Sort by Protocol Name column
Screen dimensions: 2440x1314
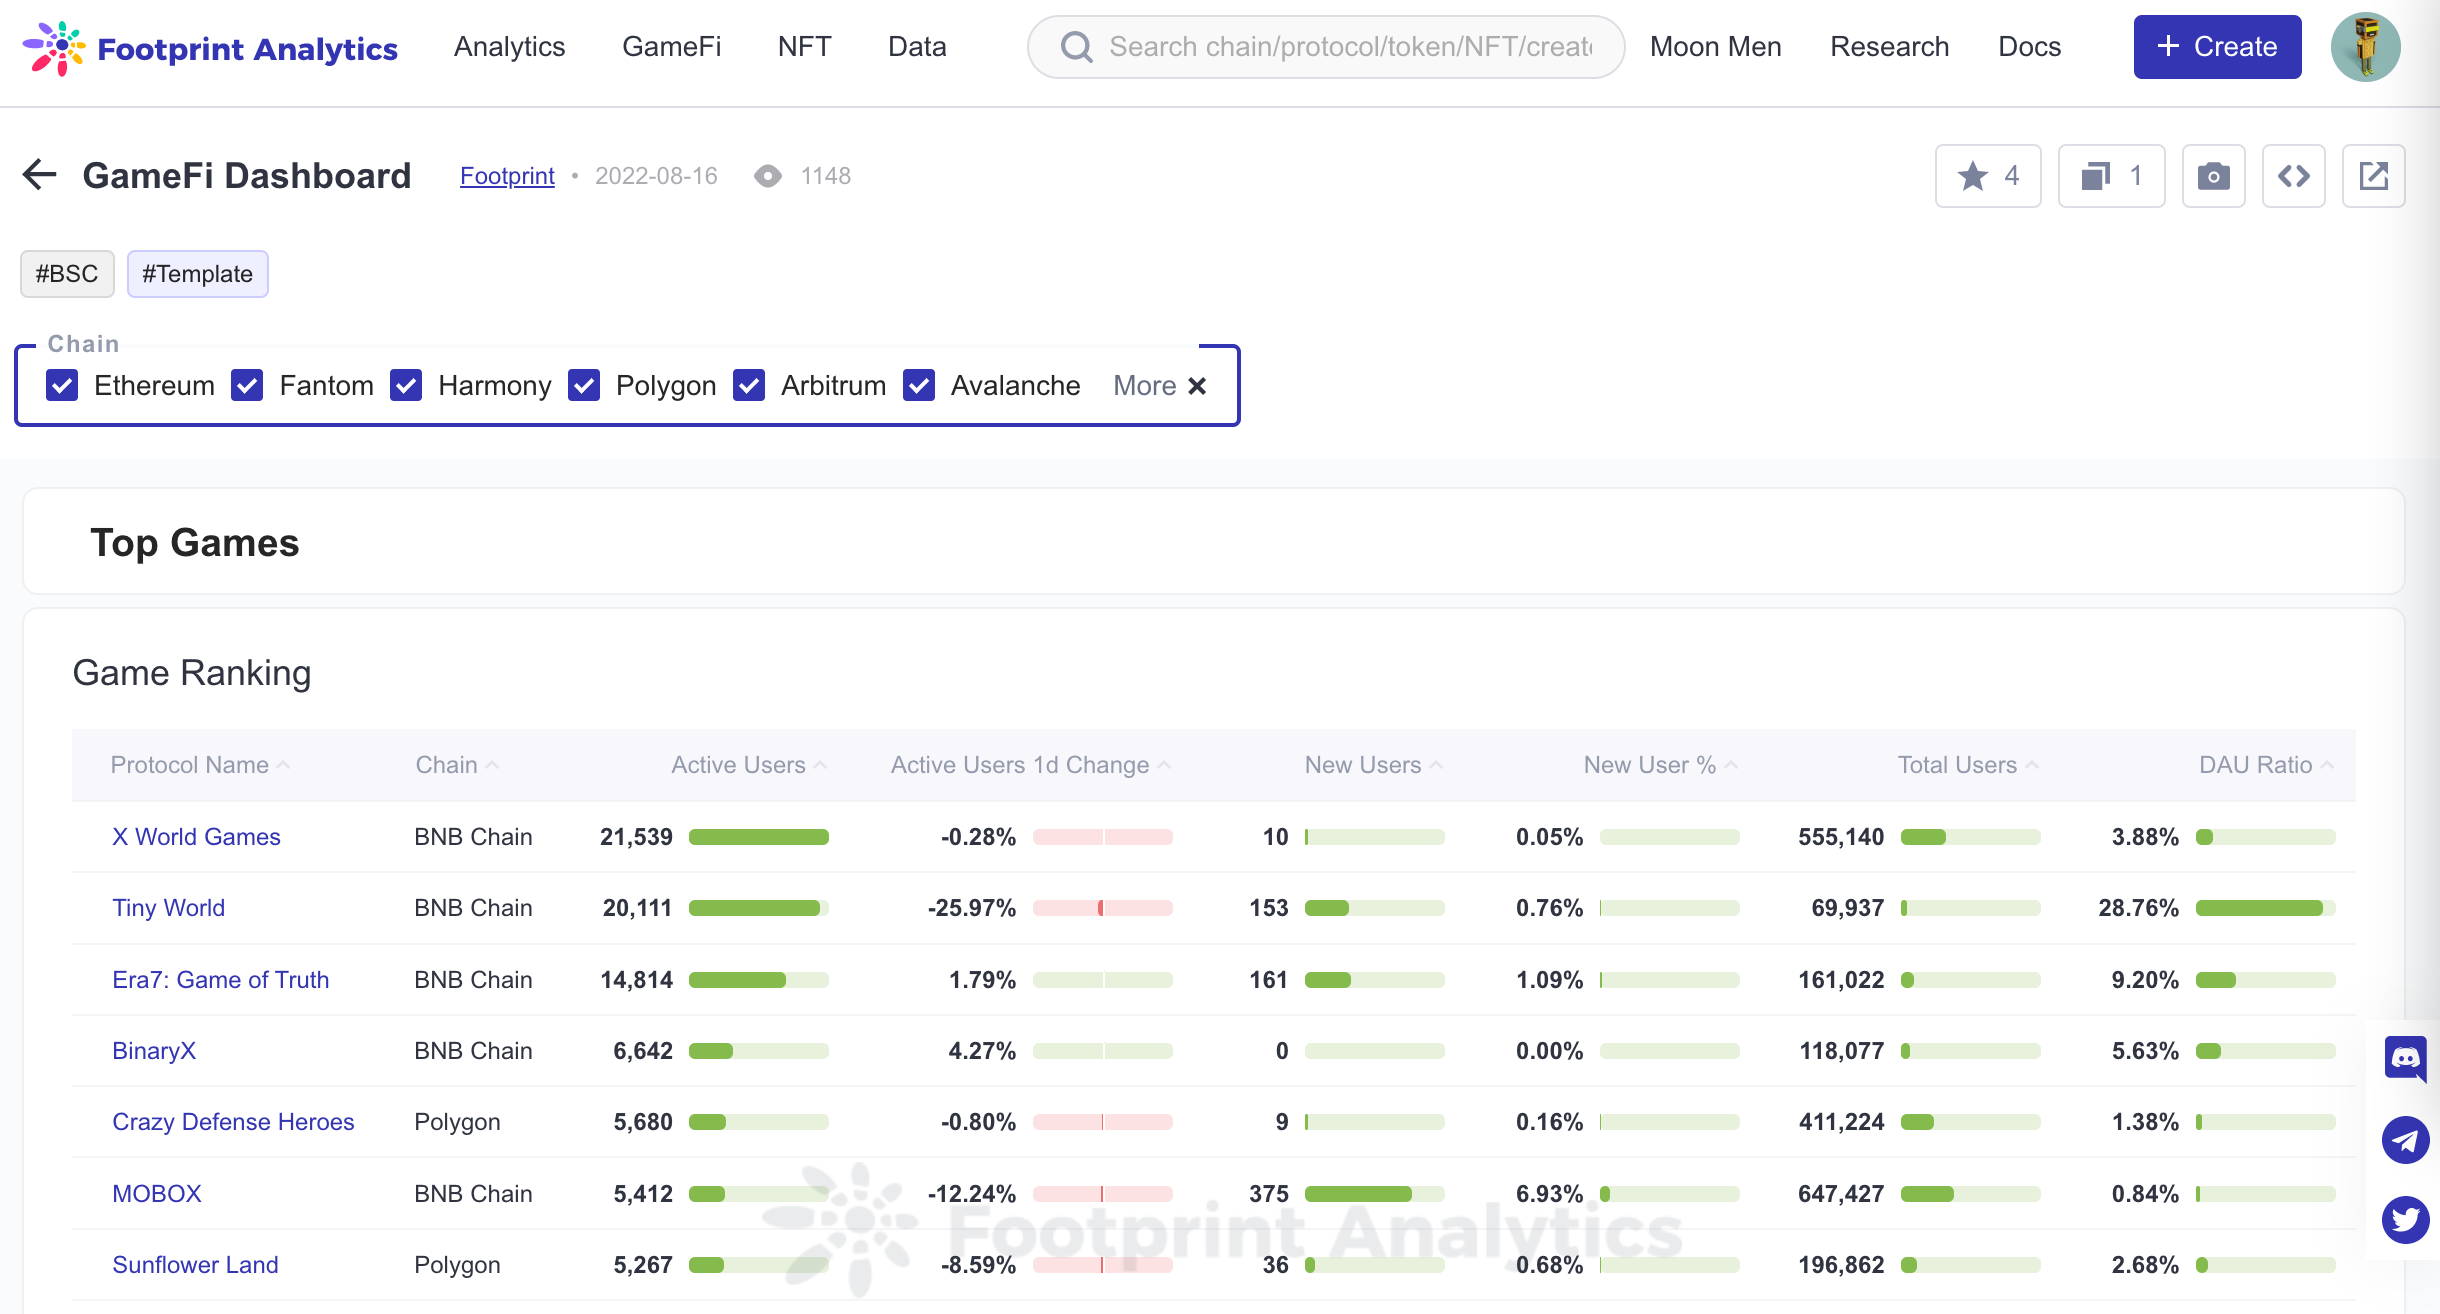tap(200, 765)
